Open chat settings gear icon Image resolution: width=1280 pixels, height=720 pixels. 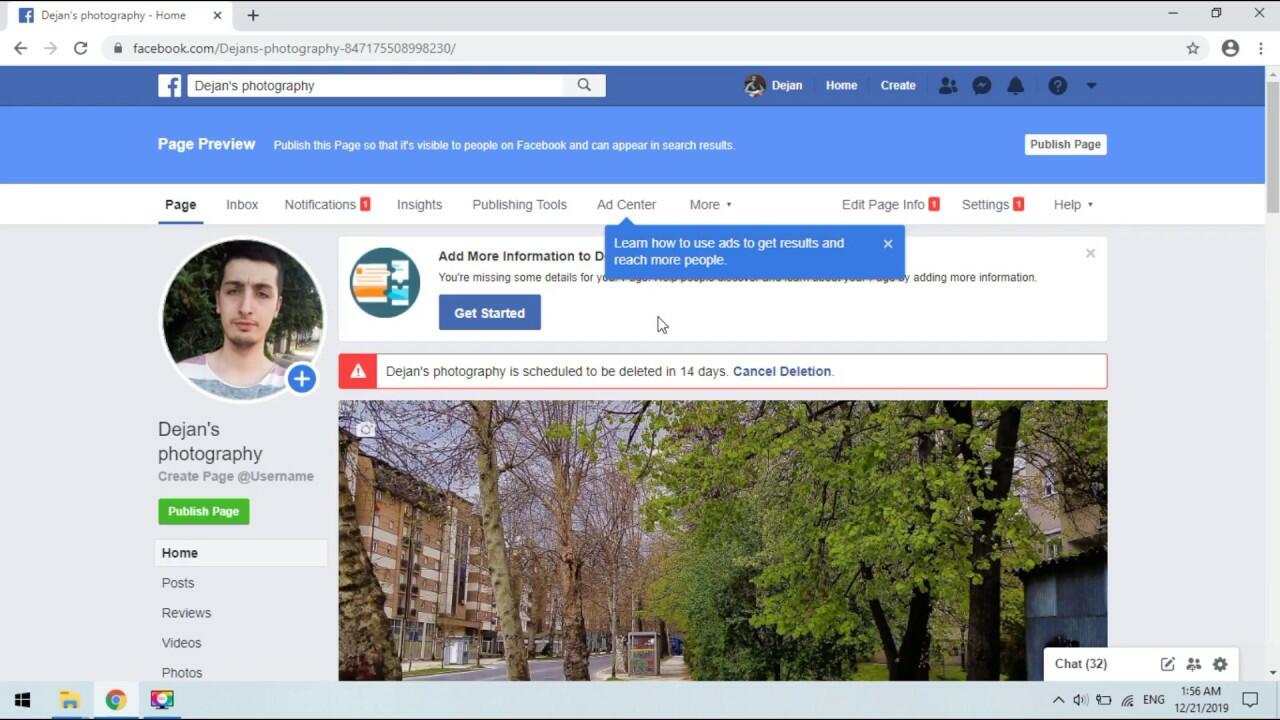tap(1220, 664)
